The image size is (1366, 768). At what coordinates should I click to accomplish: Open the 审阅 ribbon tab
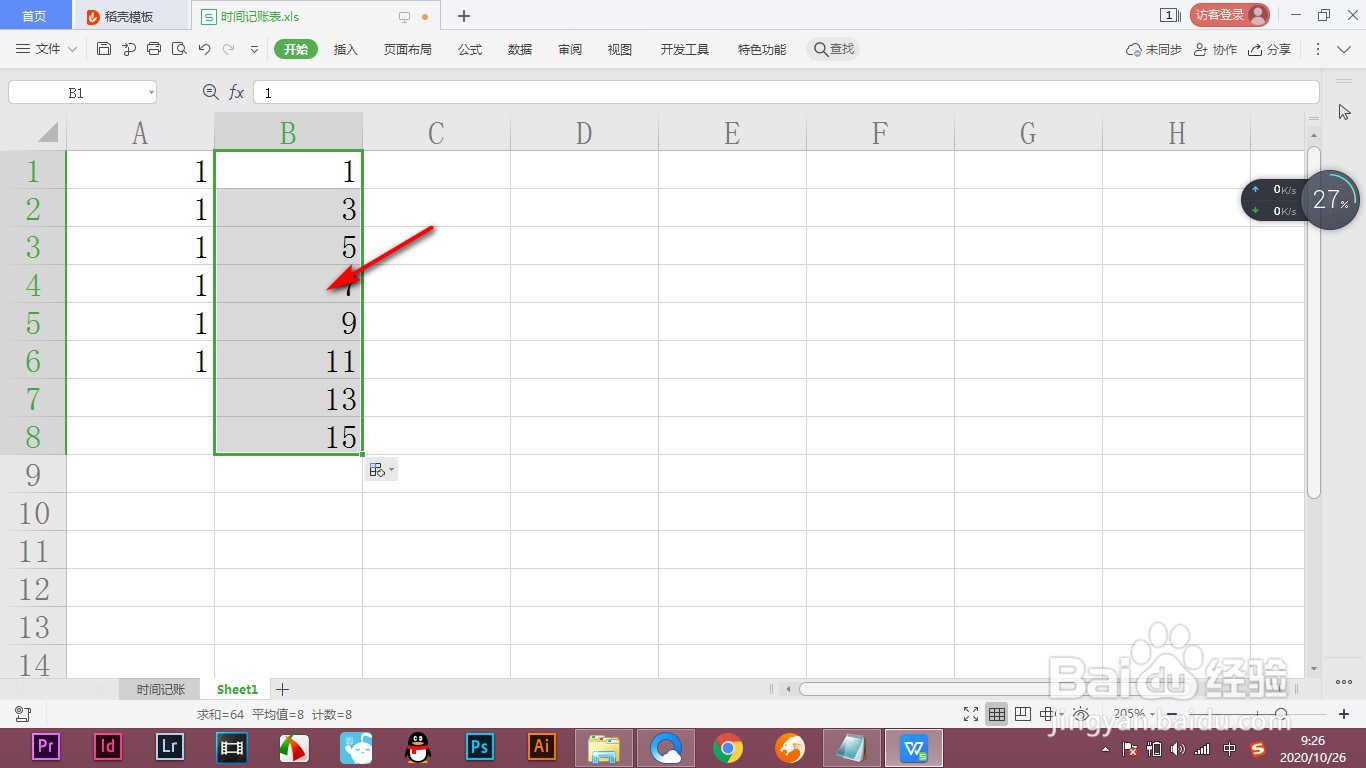coord(570,49)
